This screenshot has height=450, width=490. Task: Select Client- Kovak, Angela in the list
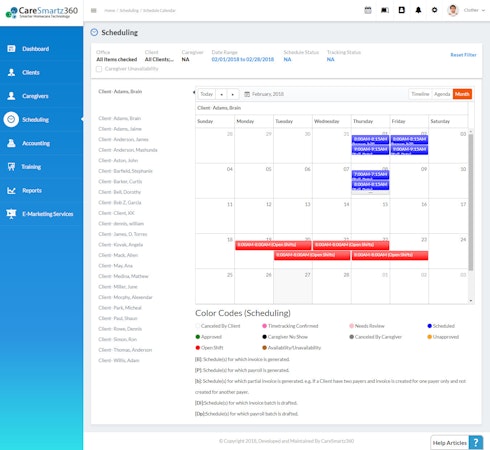120,245
